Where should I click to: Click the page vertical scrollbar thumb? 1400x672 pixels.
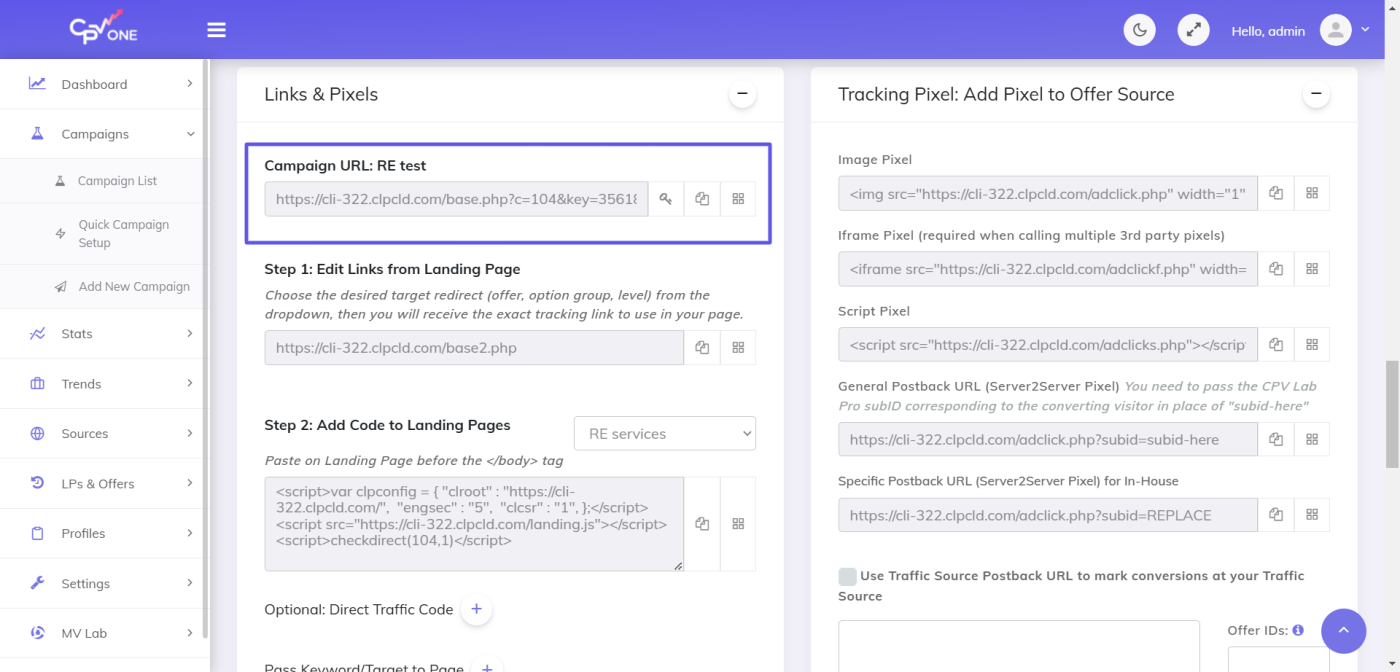coord(1391,414)
